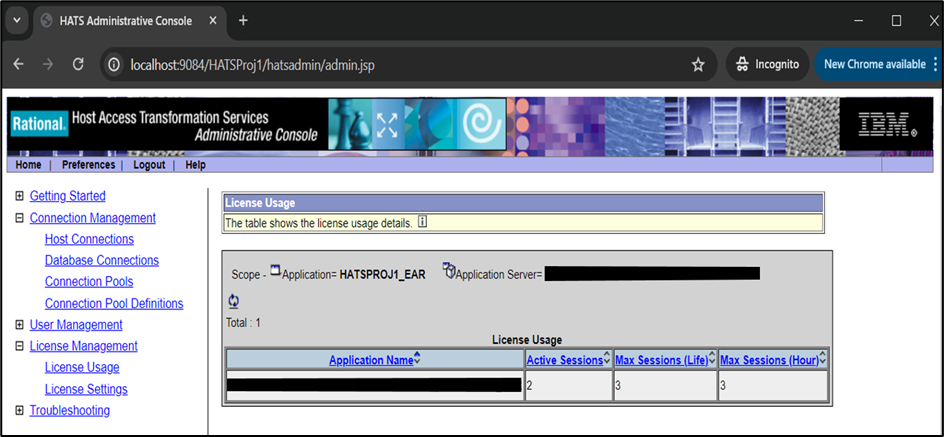Screen dimensions: 944x437
Task: Open Connection Pools link
Action: (89, 282)
